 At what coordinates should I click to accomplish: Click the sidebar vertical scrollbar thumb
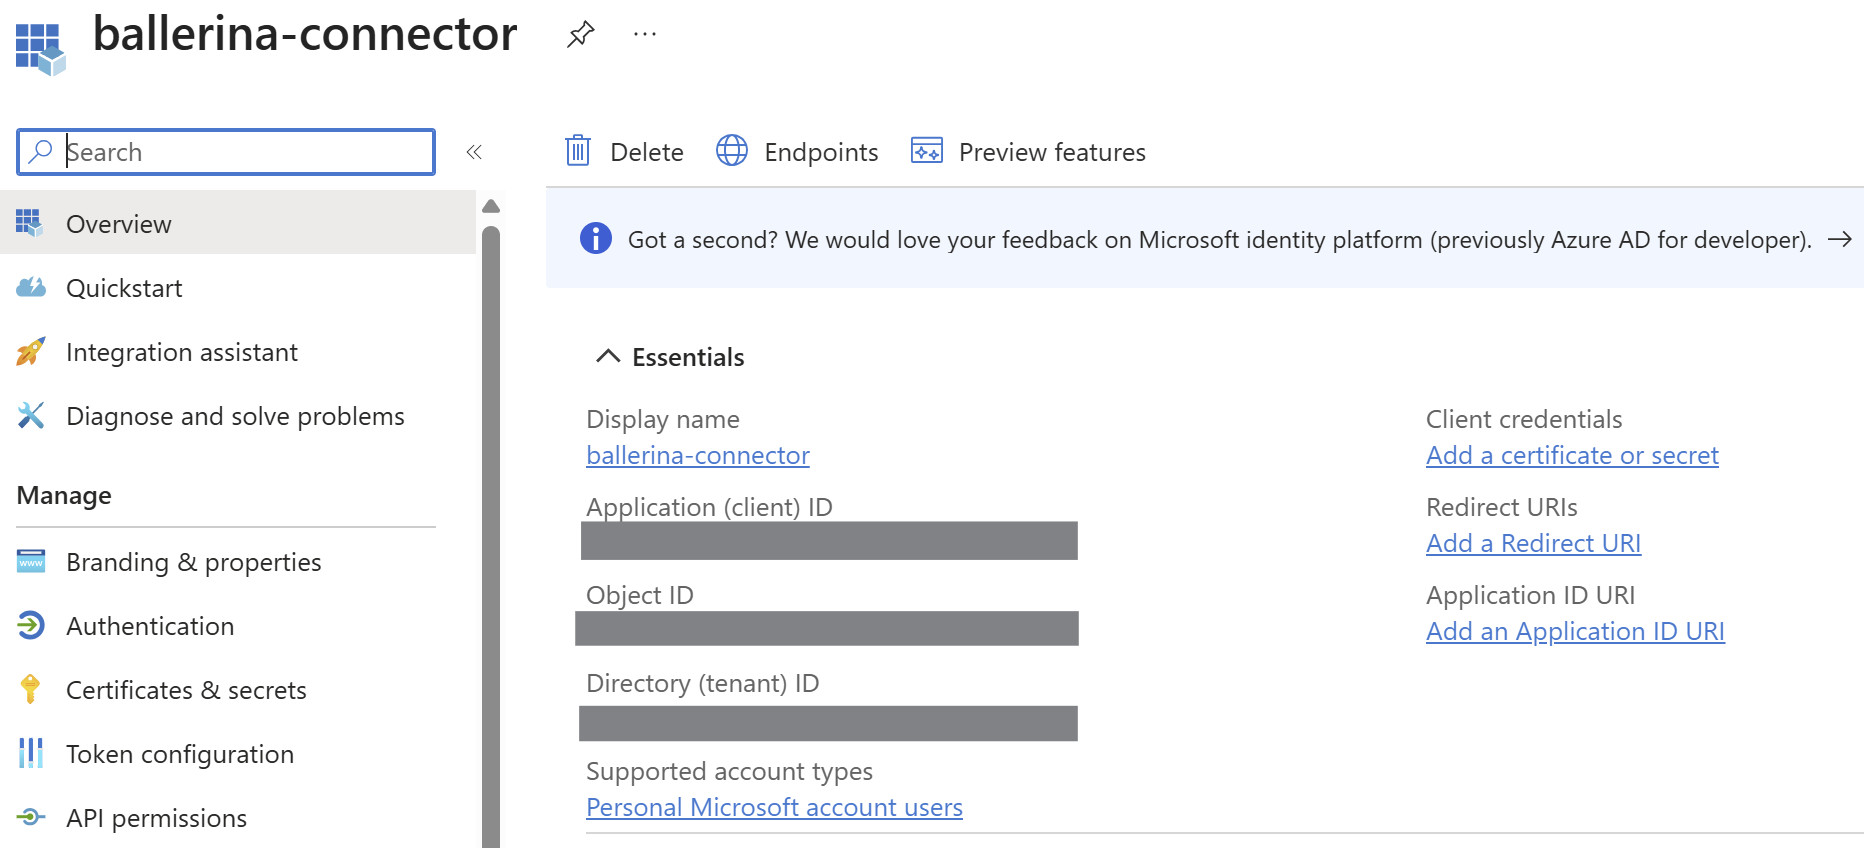tap(491, 536)
